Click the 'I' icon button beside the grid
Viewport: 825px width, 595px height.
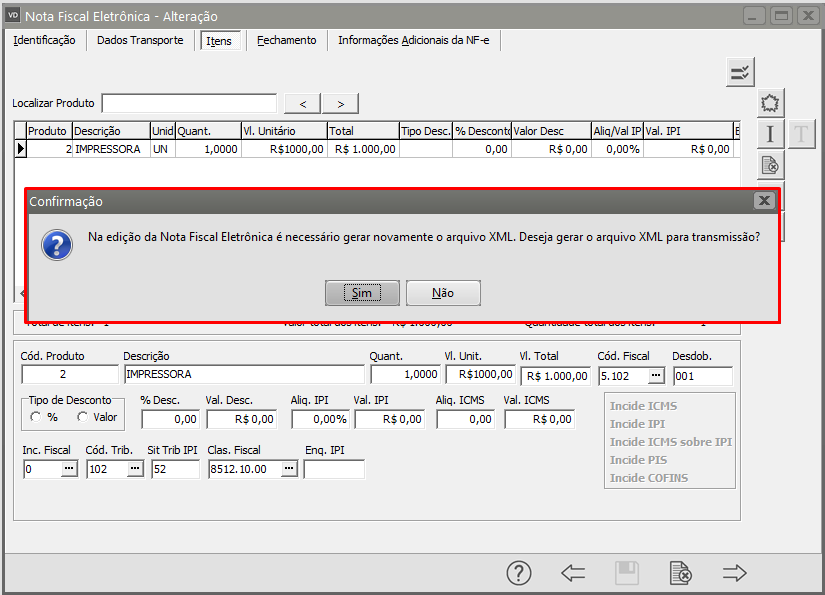click(770, 134)
